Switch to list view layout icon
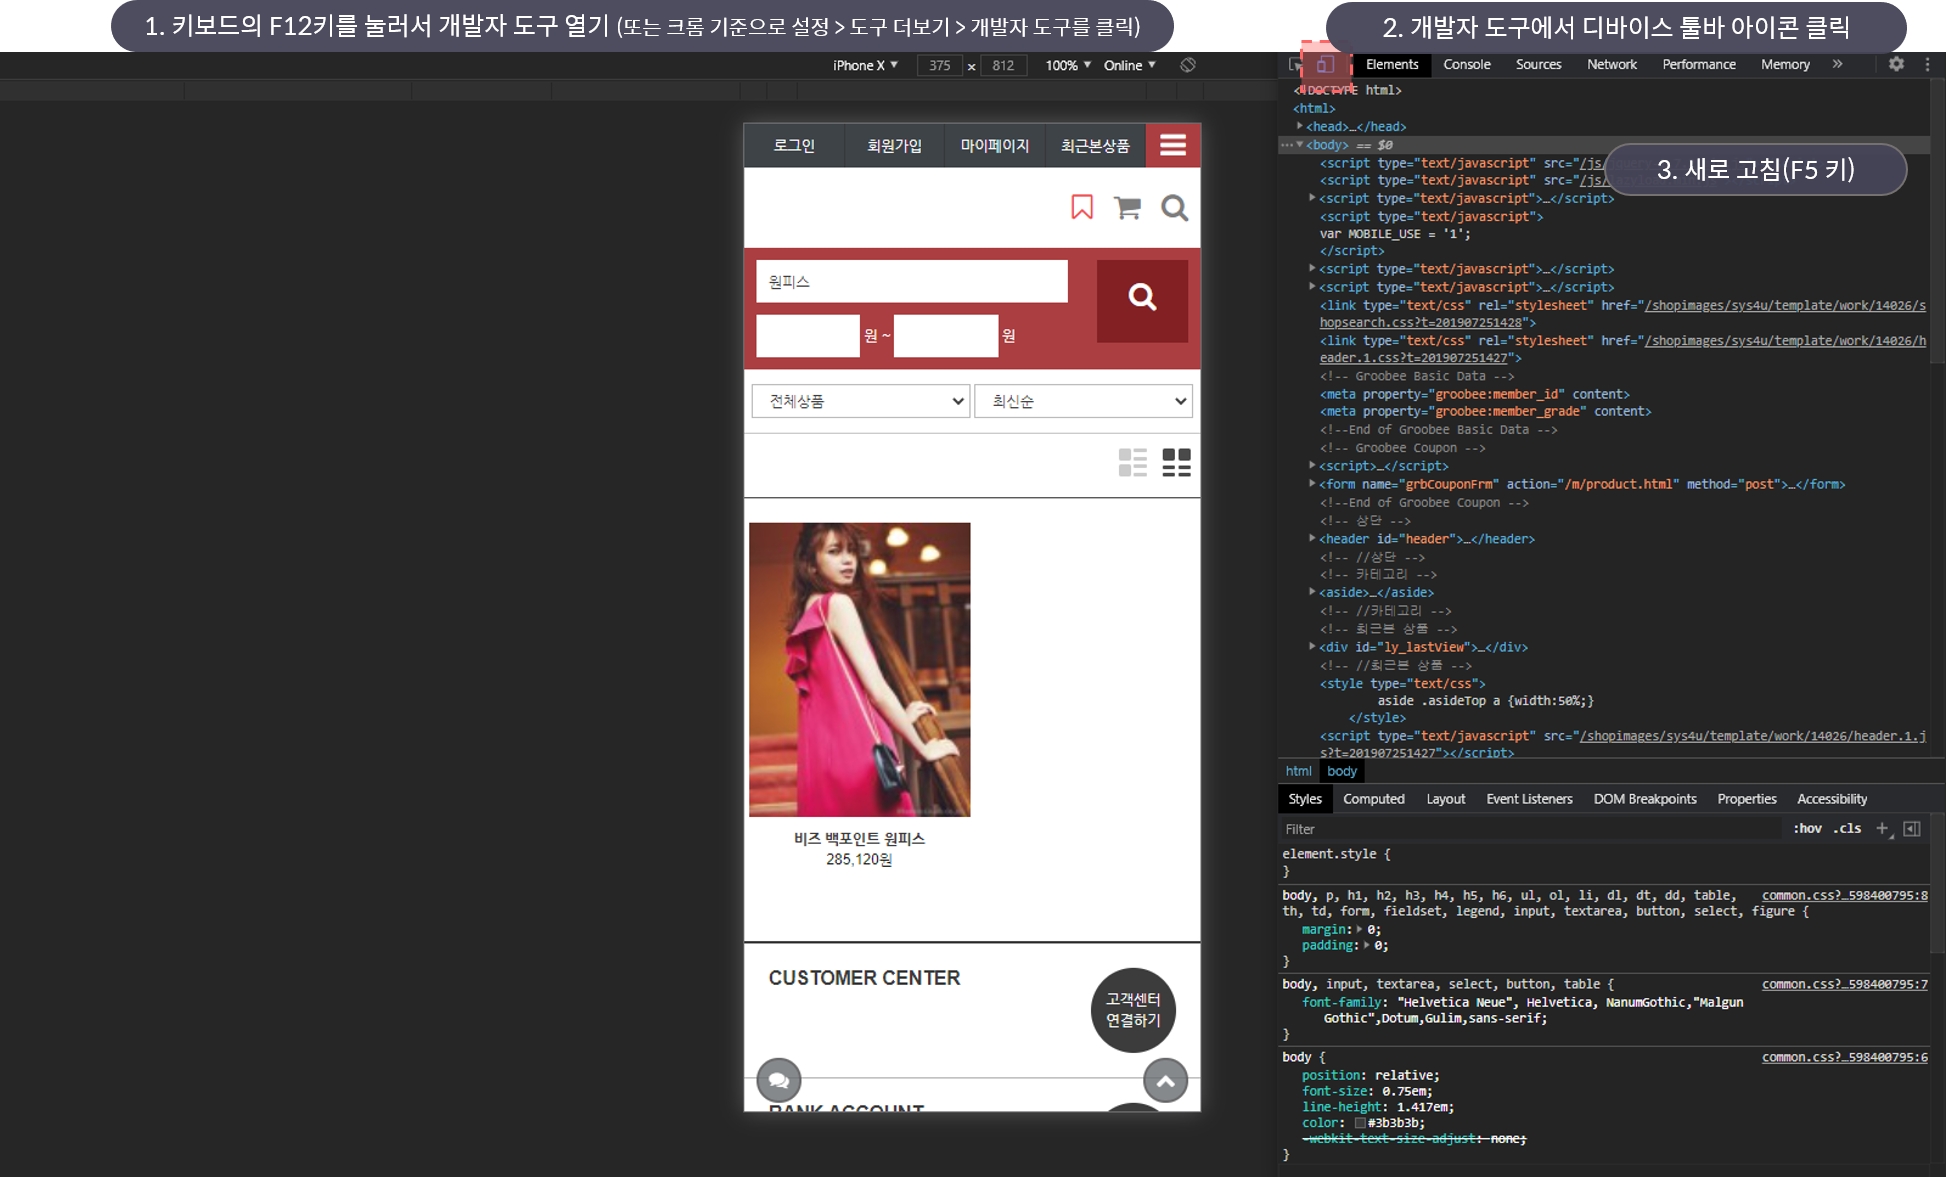This screenshot has width=1946, height=1177. [x=1132, y=462]
